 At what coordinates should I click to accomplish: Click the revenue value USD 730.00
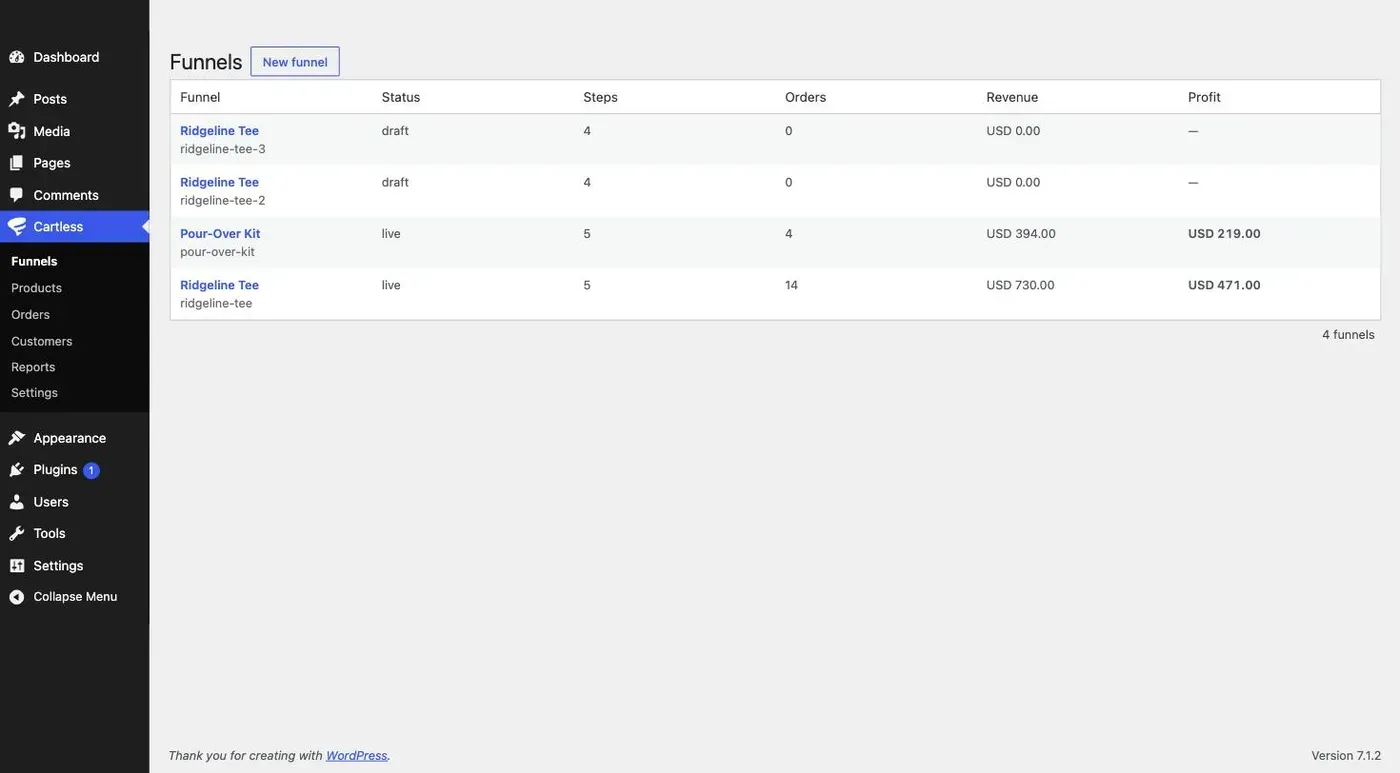pyautogui.click(x=1021, y=285)
